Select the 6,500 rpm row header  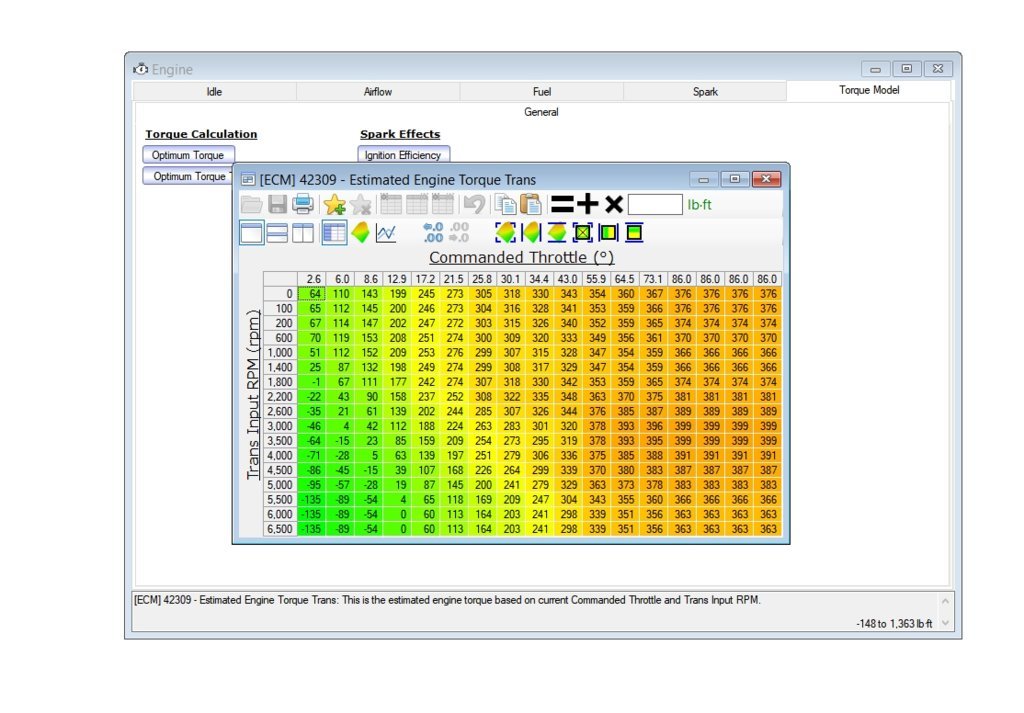pos(280,529)
